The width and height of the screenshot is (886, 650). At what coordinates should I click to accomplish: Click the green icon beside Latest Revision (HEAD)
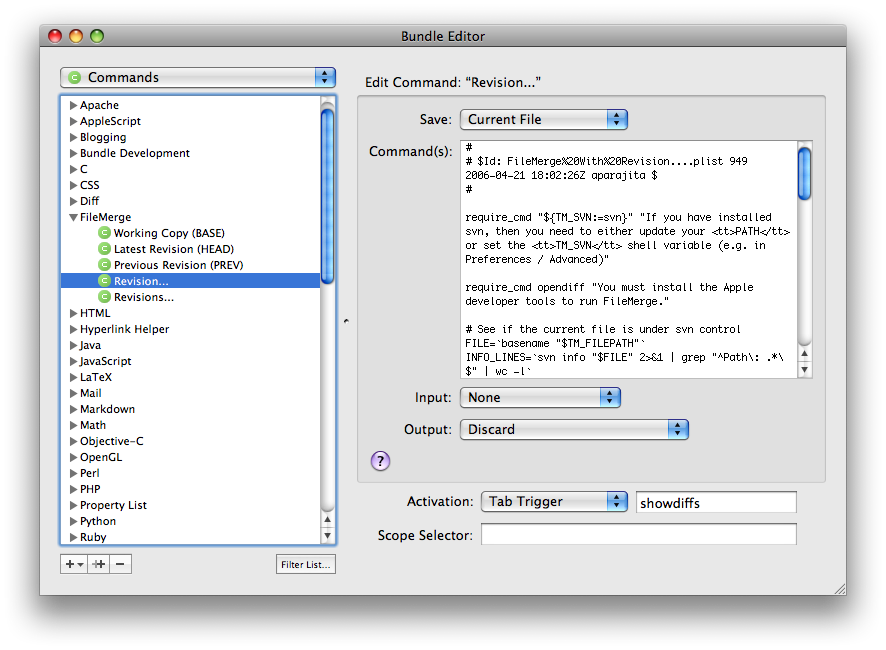[x=105, y=249]
